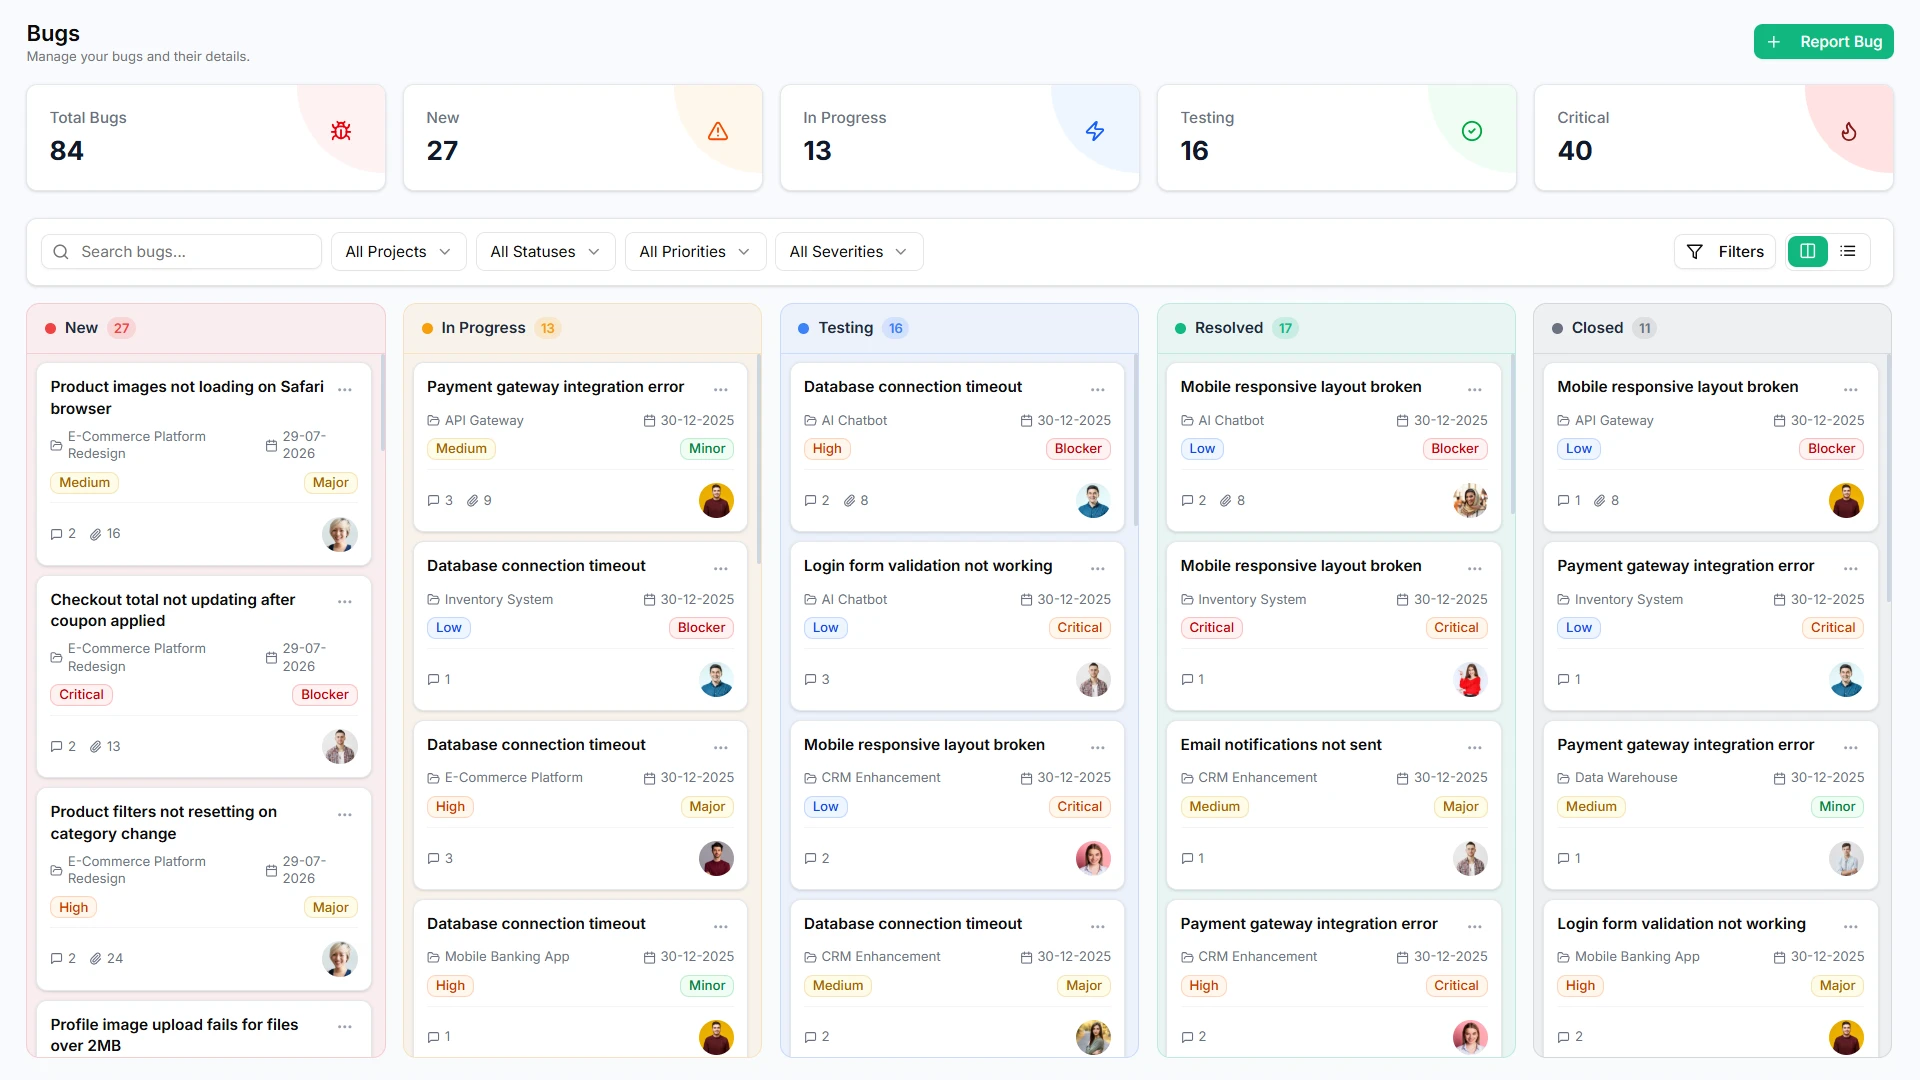
Task: Open menu for Email notifications not sent card
Action: click(1475, 747)
